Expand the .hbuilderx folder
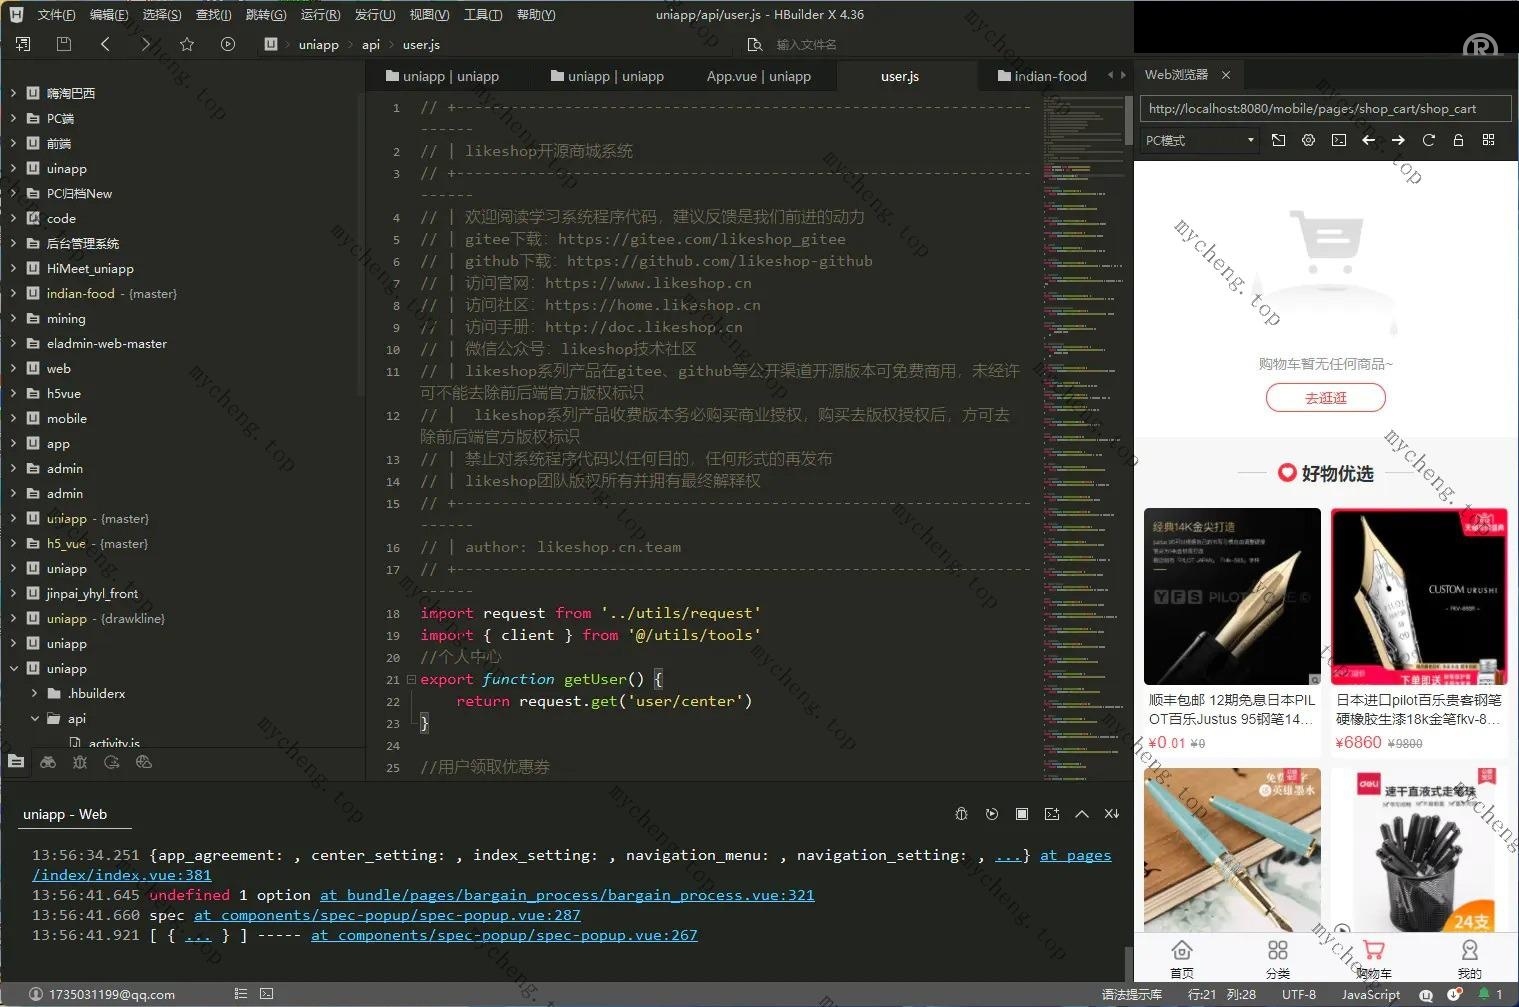 pyautogui.click(x=35, y=693)
